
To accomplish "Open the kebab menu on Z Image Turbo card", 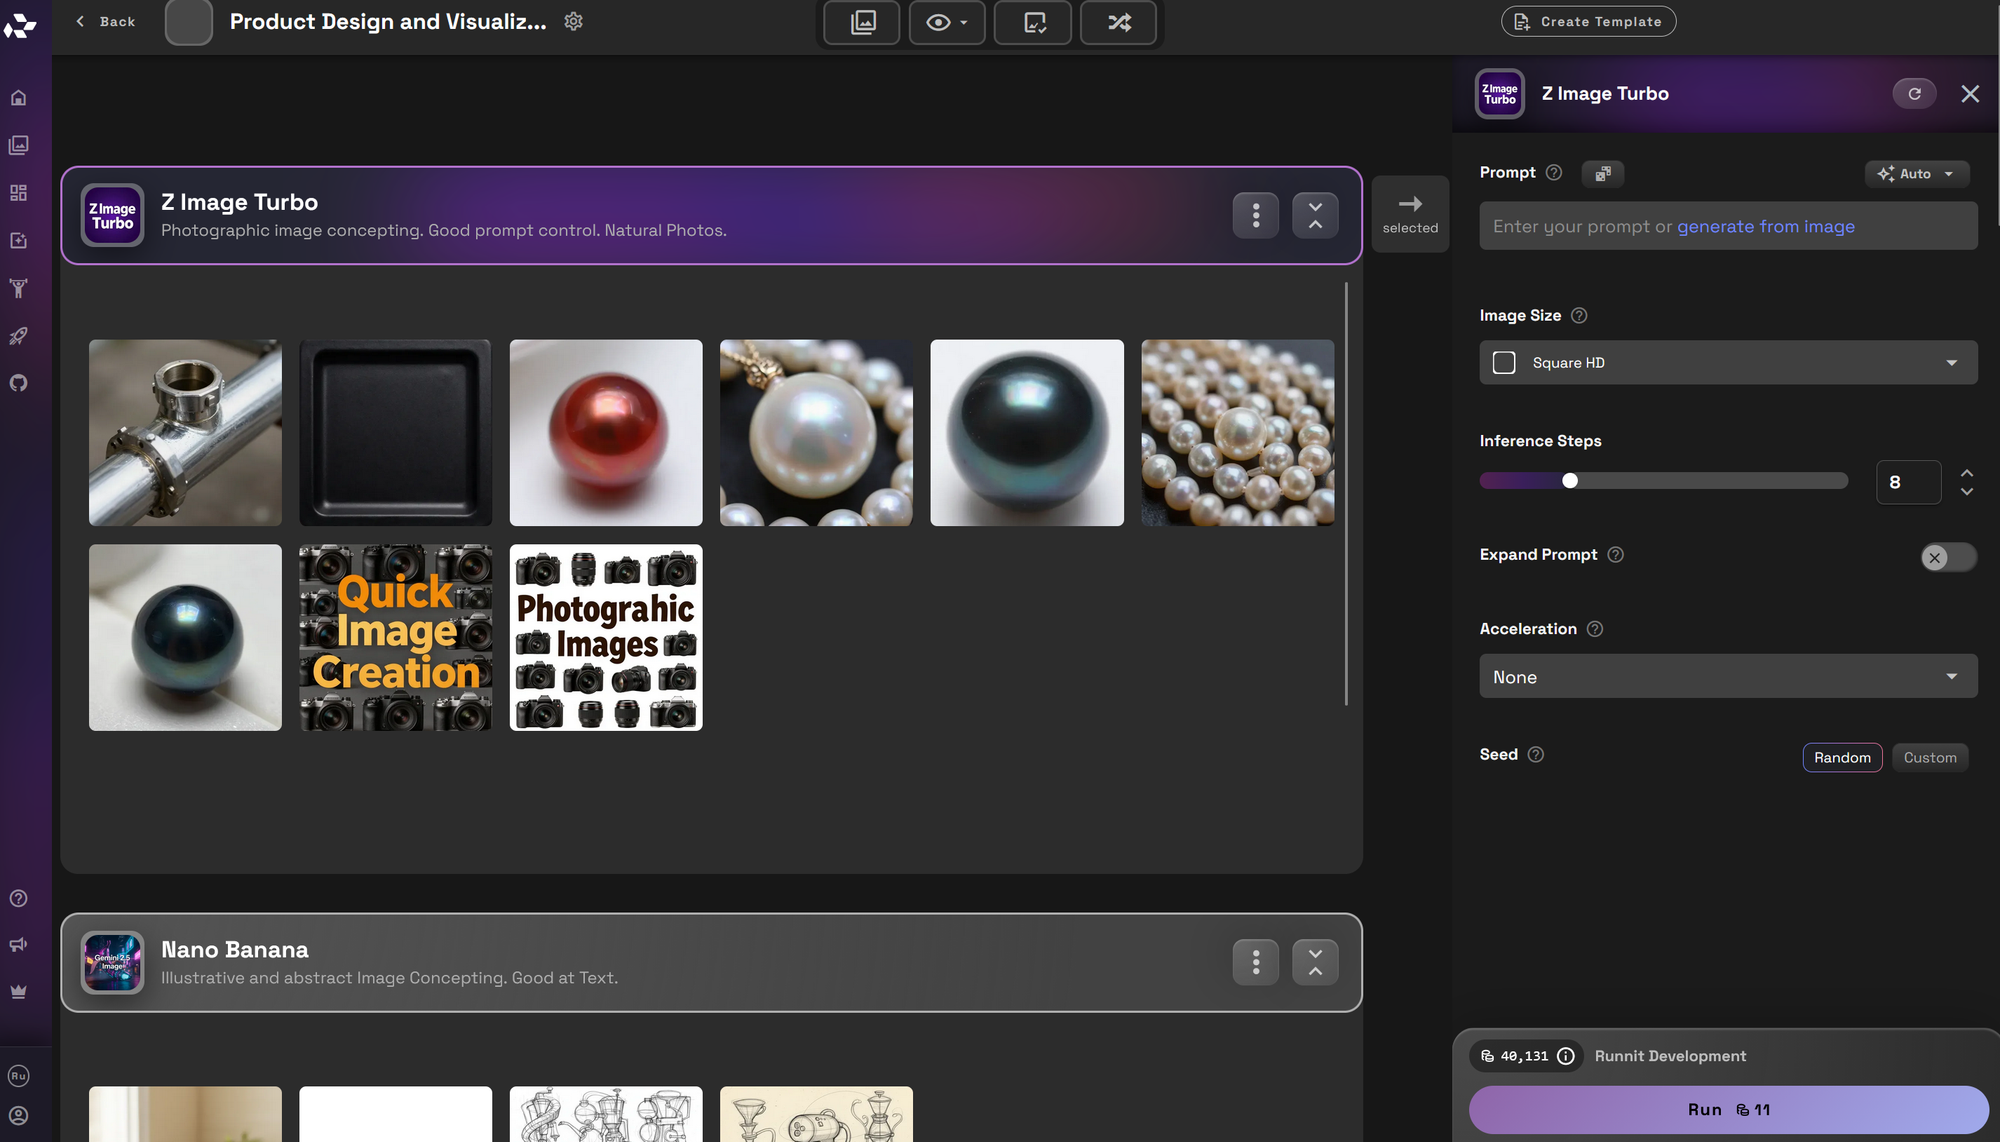I will (1255, 214).
